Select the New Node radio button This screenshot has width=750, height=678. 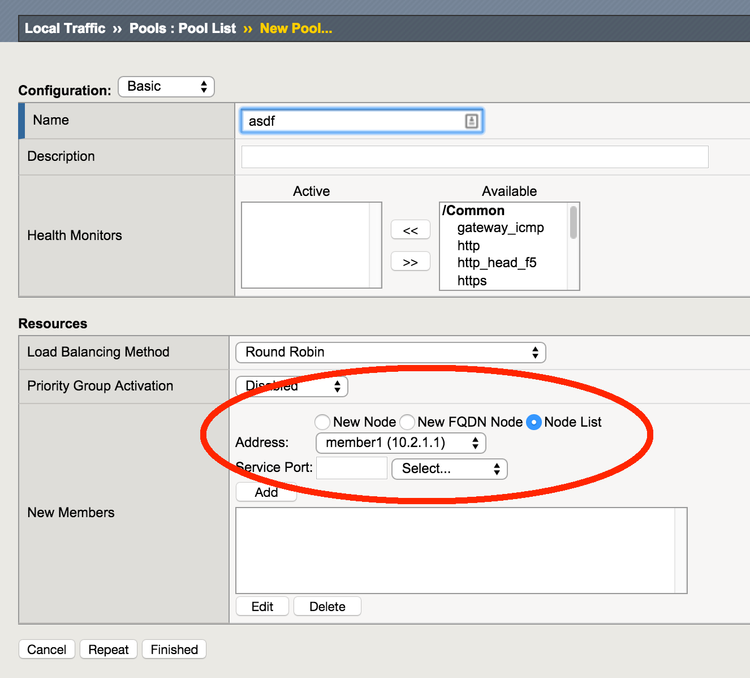[322, 422]
